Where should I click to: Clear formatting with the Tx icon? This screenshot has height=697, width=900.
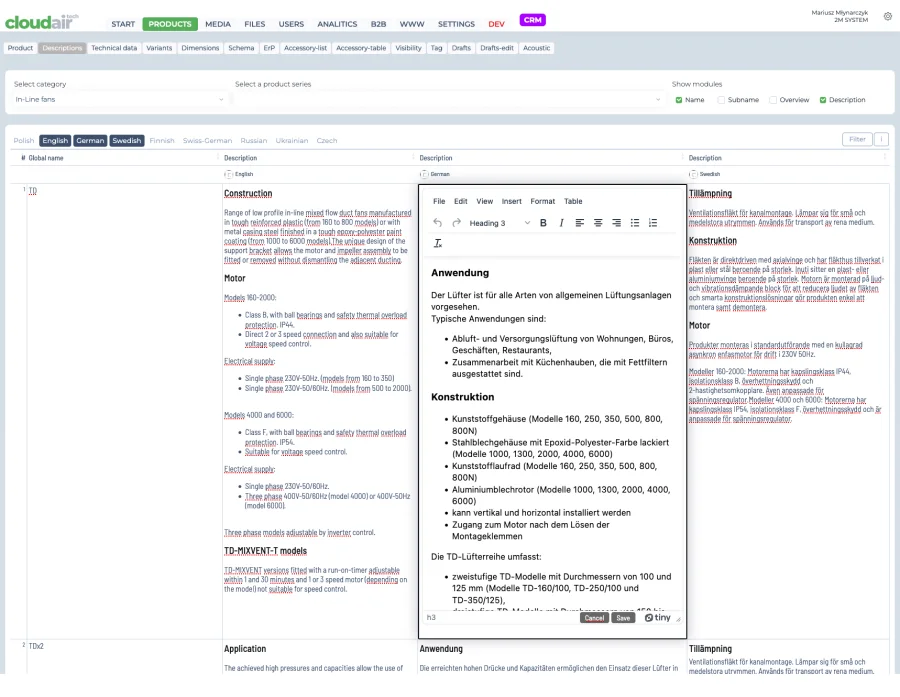(438, 243)
